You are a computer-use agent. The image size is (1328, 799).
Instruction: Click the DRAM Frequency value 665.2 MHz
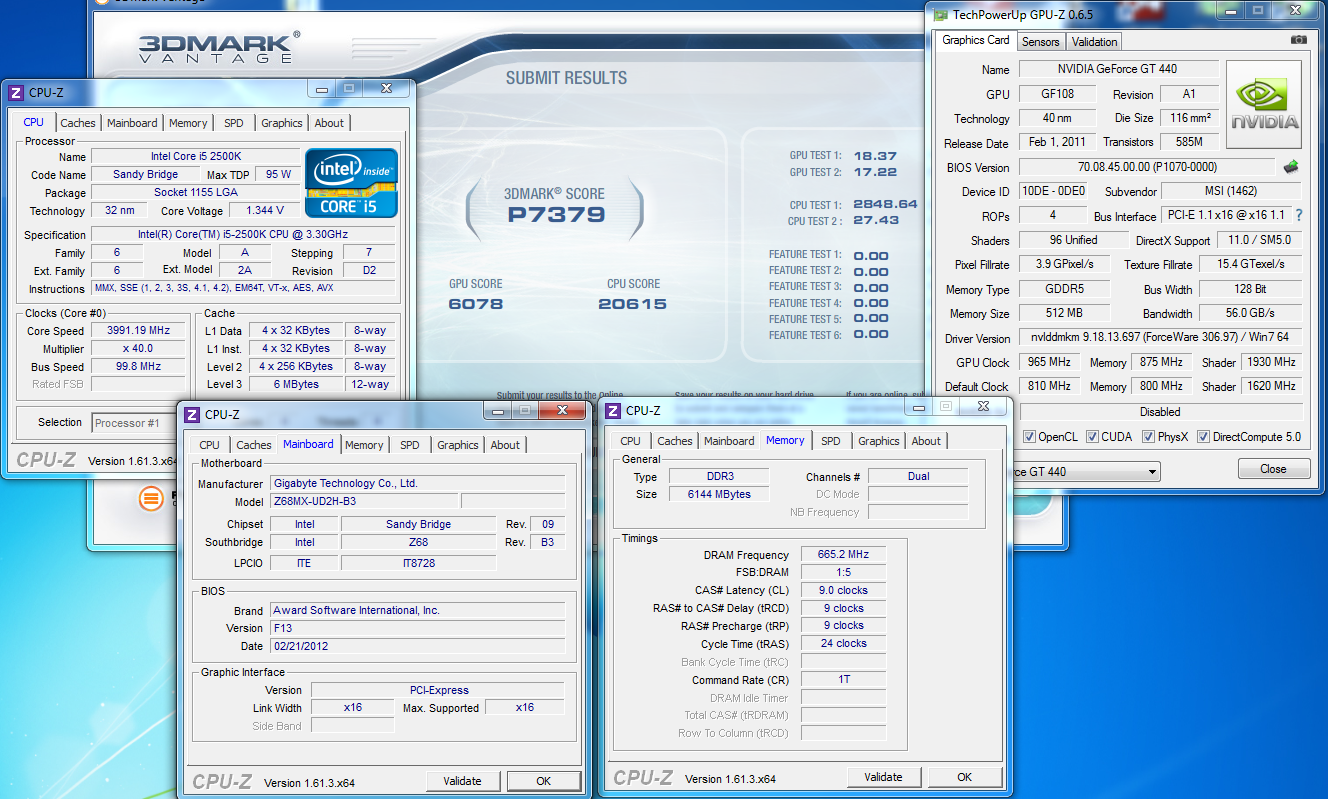[843, 555]
